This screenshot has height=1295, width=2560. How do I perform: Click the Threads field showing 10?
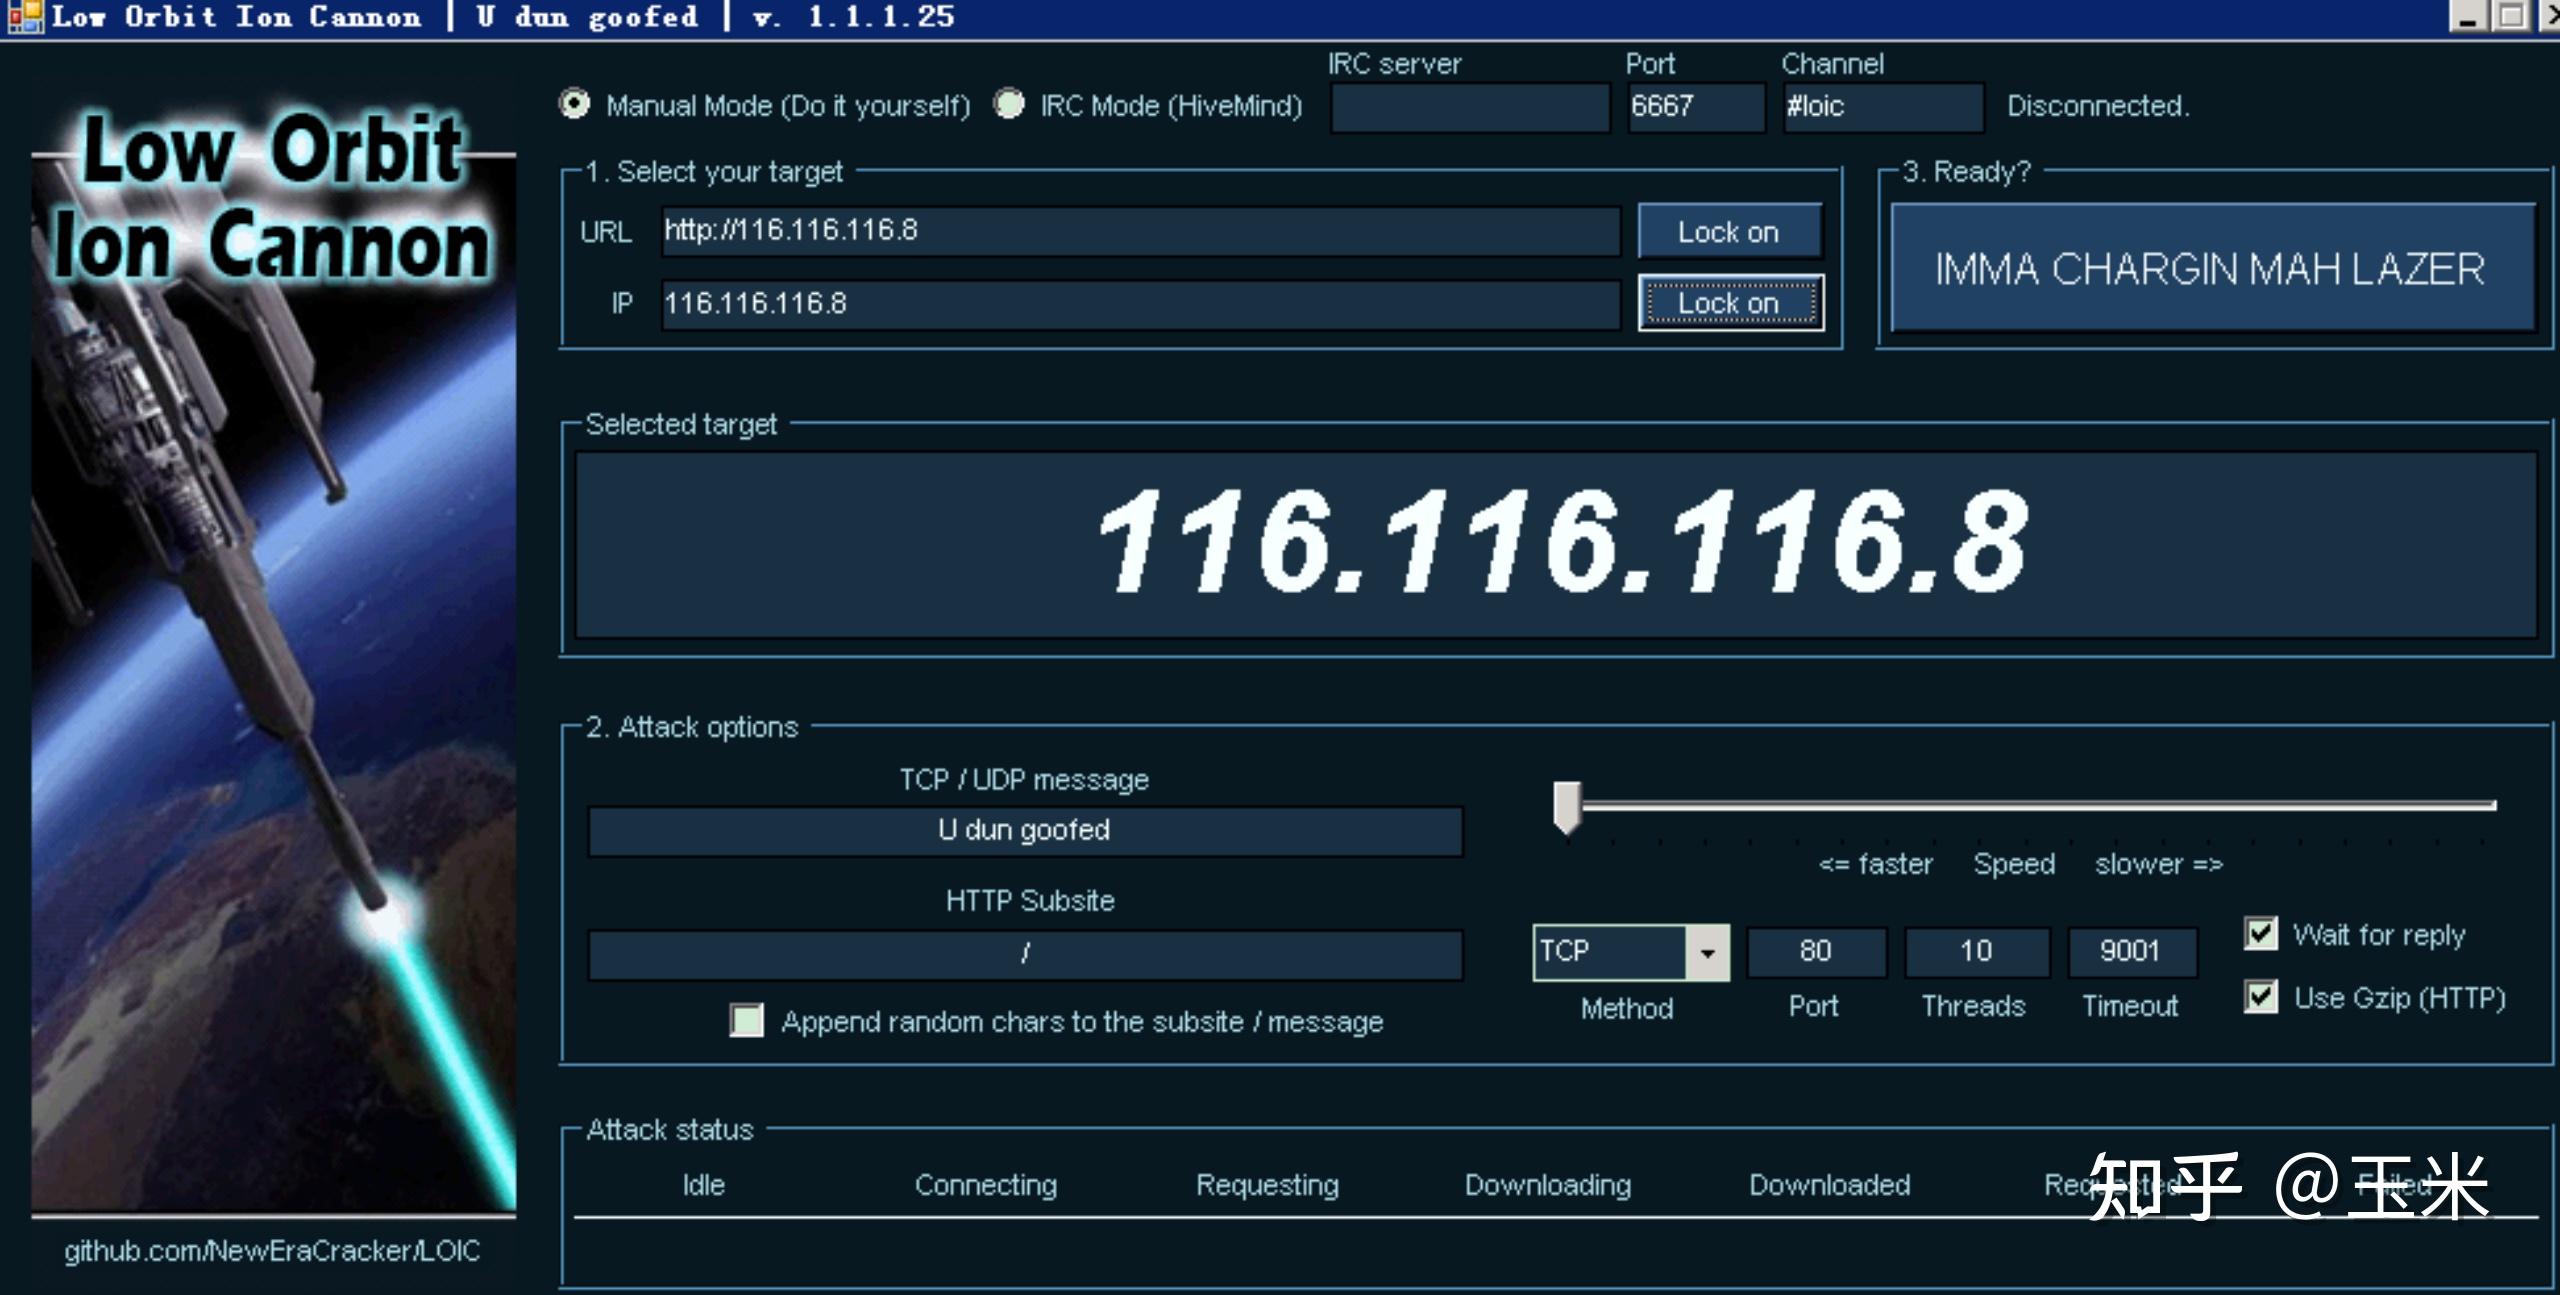click(x=1975, y=951)
